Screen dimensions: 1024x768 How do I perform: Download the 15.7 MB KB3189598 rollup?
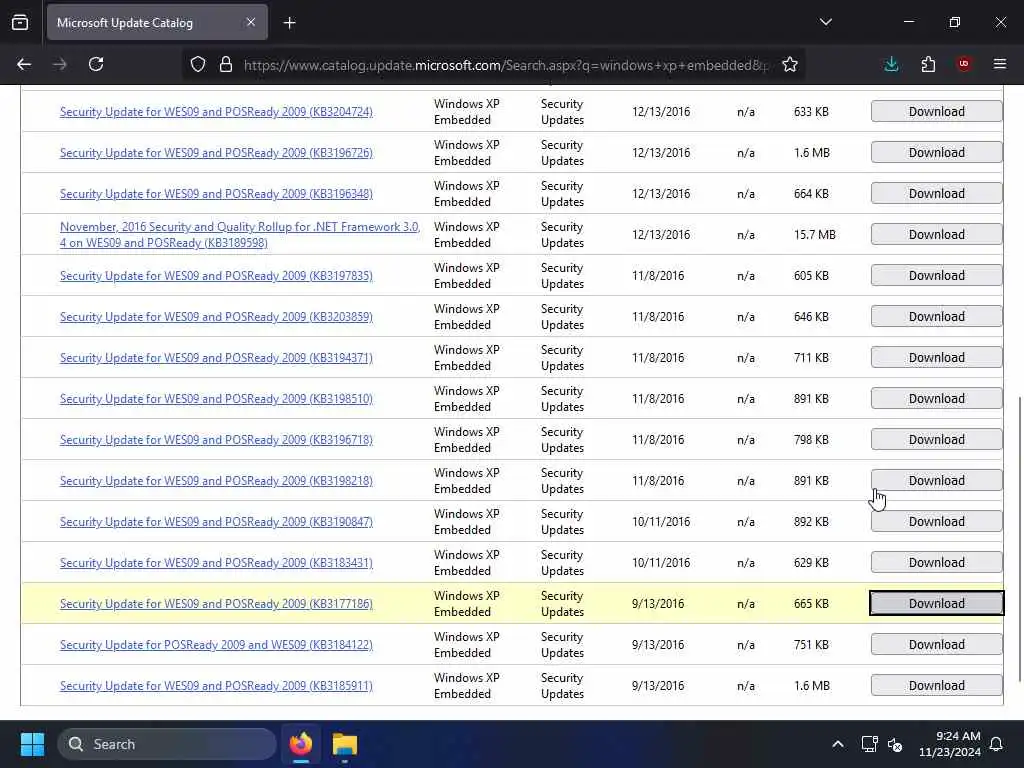click(x=936, y=234)
